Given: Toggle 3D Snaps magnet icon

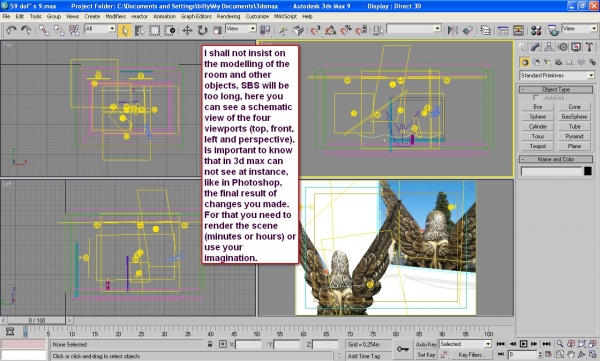Looking at the screenshot, I should point(315,30).
